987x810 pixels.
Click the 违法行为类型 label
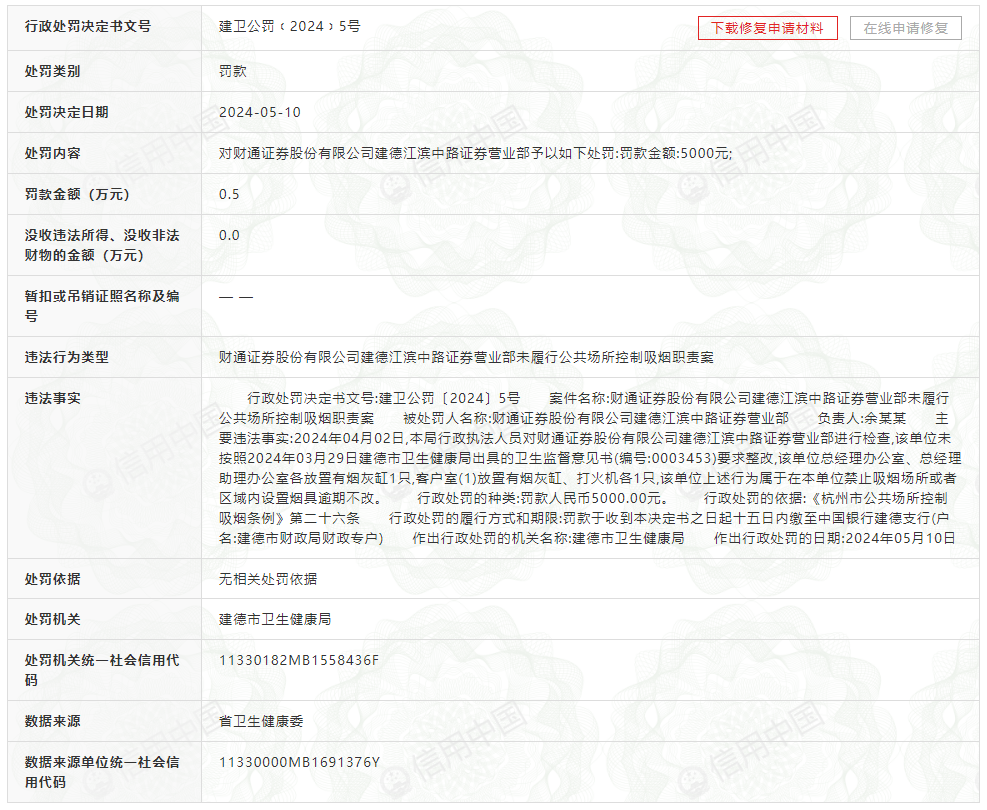[x=67, y=357]
